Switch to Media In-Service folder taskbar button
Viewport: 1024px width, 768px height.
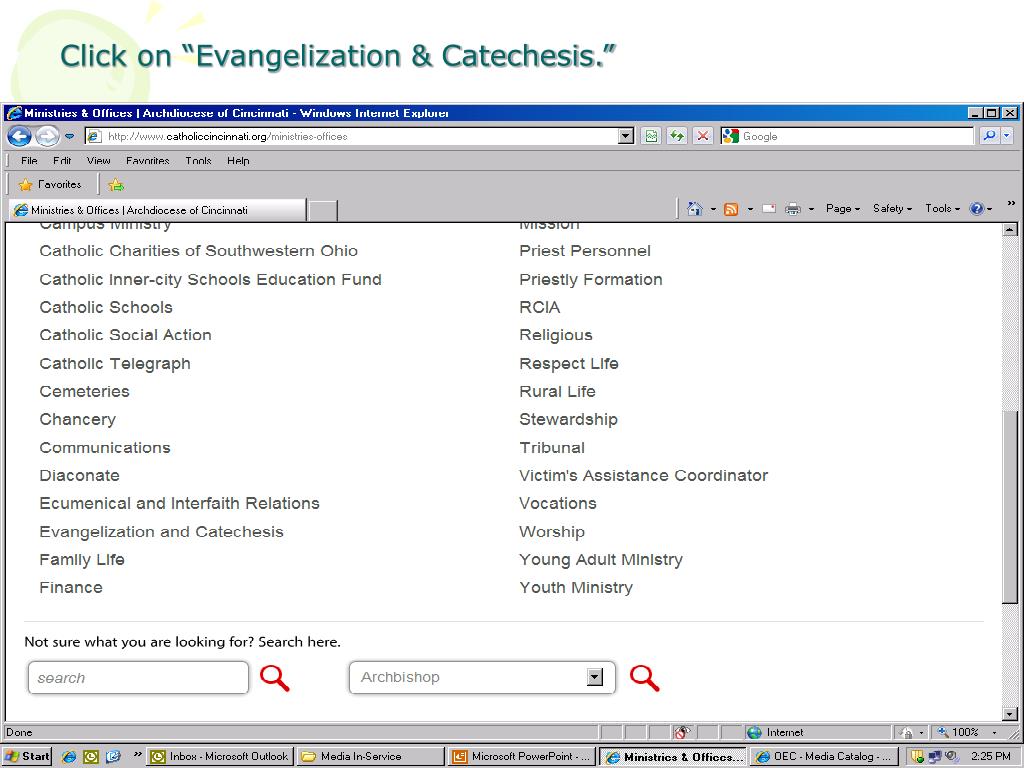pyautogui.click(x=370, y=756)
